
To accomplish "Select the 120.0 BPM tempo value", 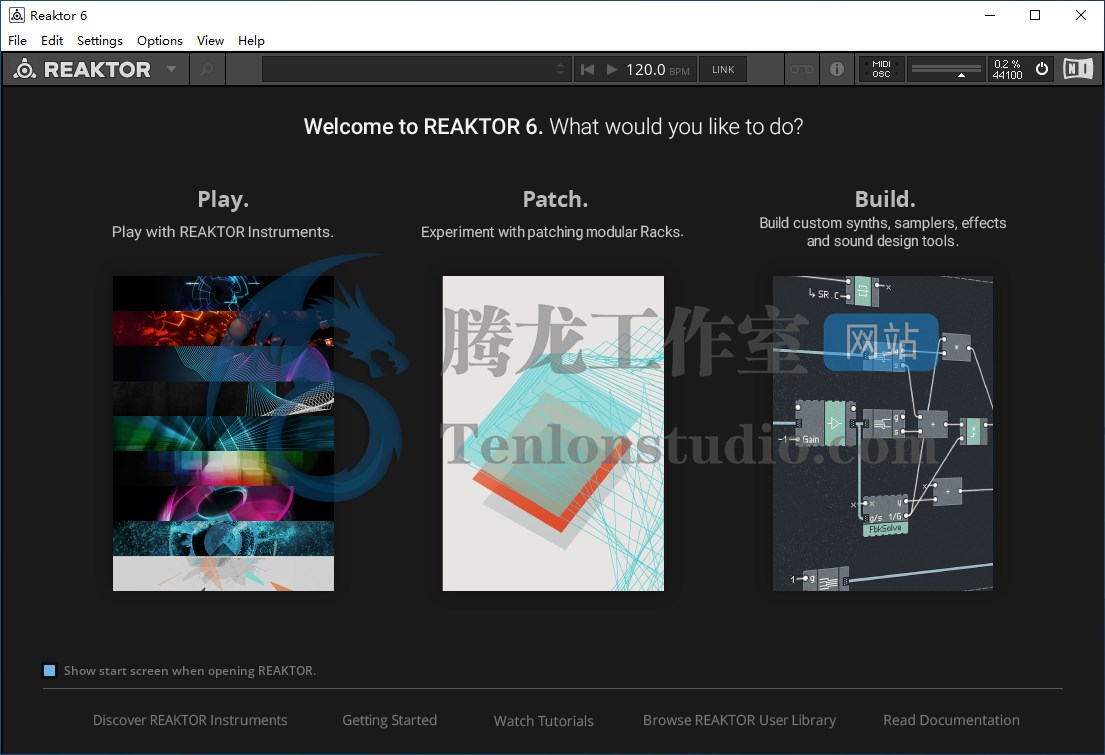I will (x=646, y=69).
